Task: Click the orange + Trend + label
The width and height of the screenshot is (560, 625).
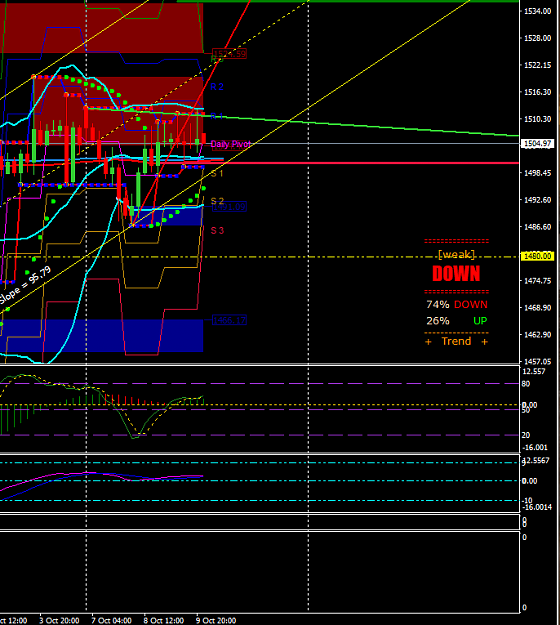Action: [456, 341]
